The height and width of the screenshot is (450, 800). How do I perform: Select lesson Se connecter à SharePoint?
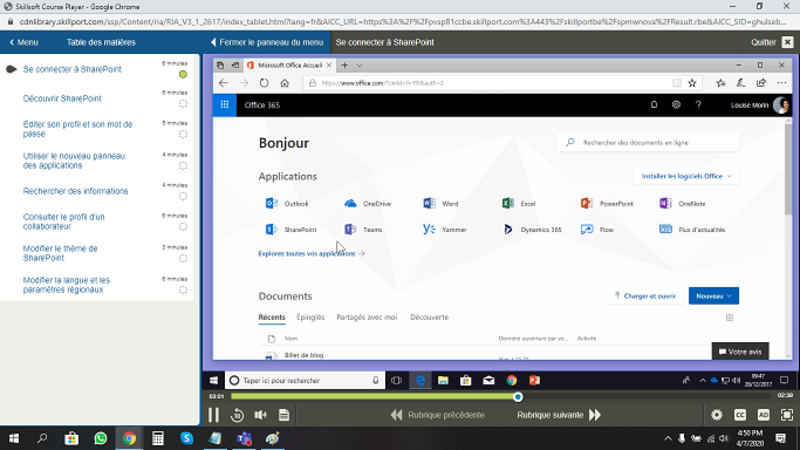click(x=72, y=69)
